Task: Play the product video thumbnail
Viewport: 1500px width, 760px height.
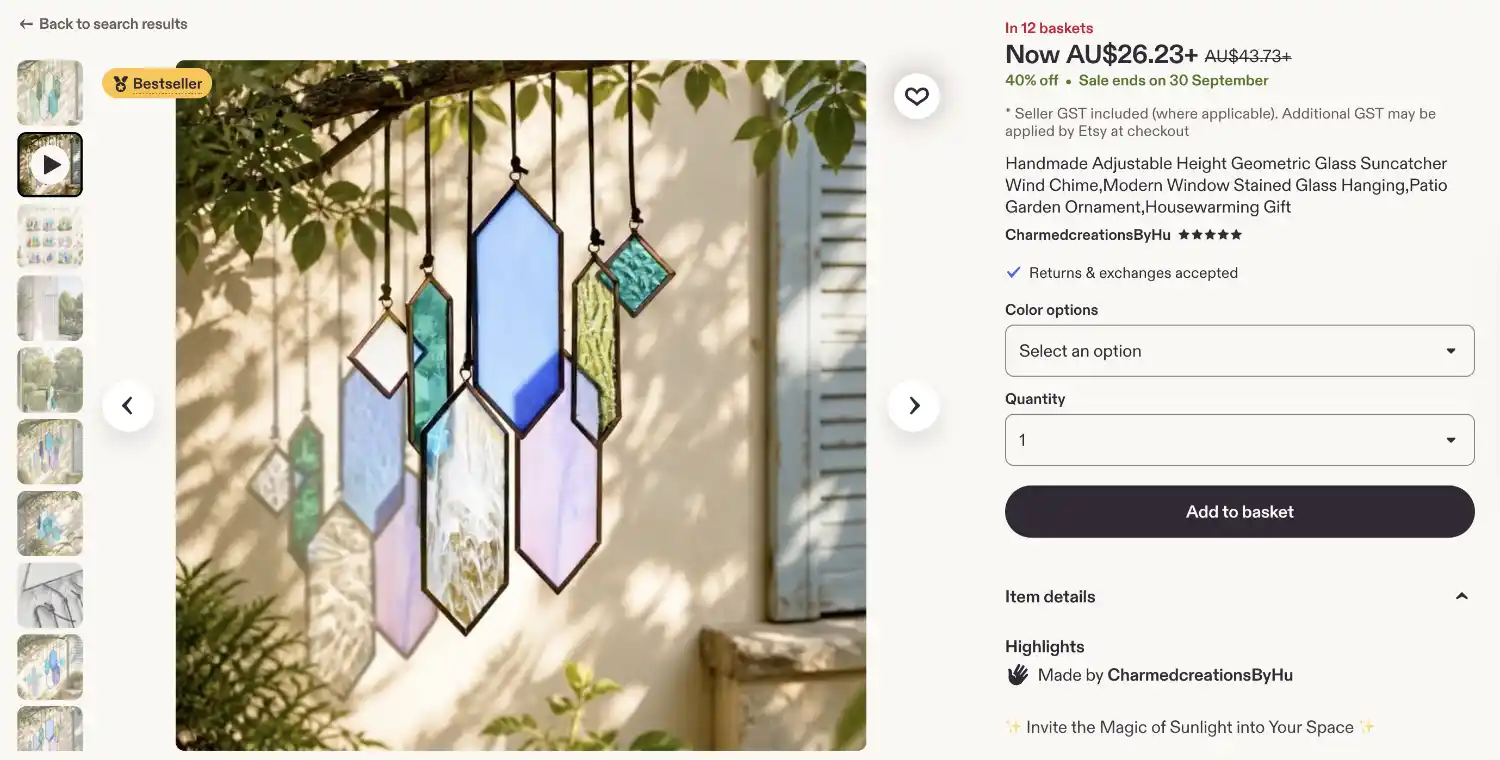Action: [x=50, y=165]
